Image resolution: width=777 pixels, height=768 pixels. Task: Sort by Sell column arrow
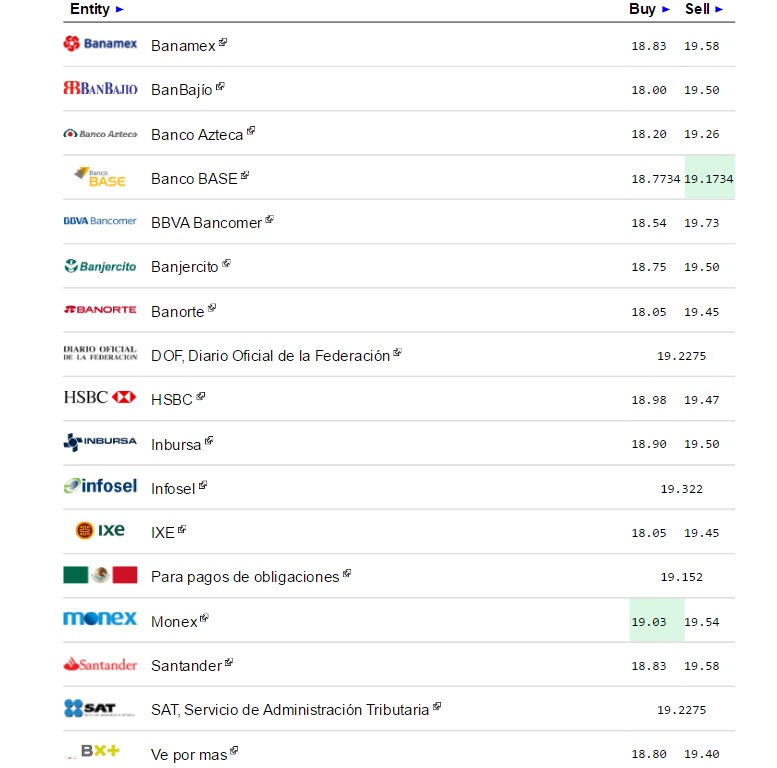719,9
